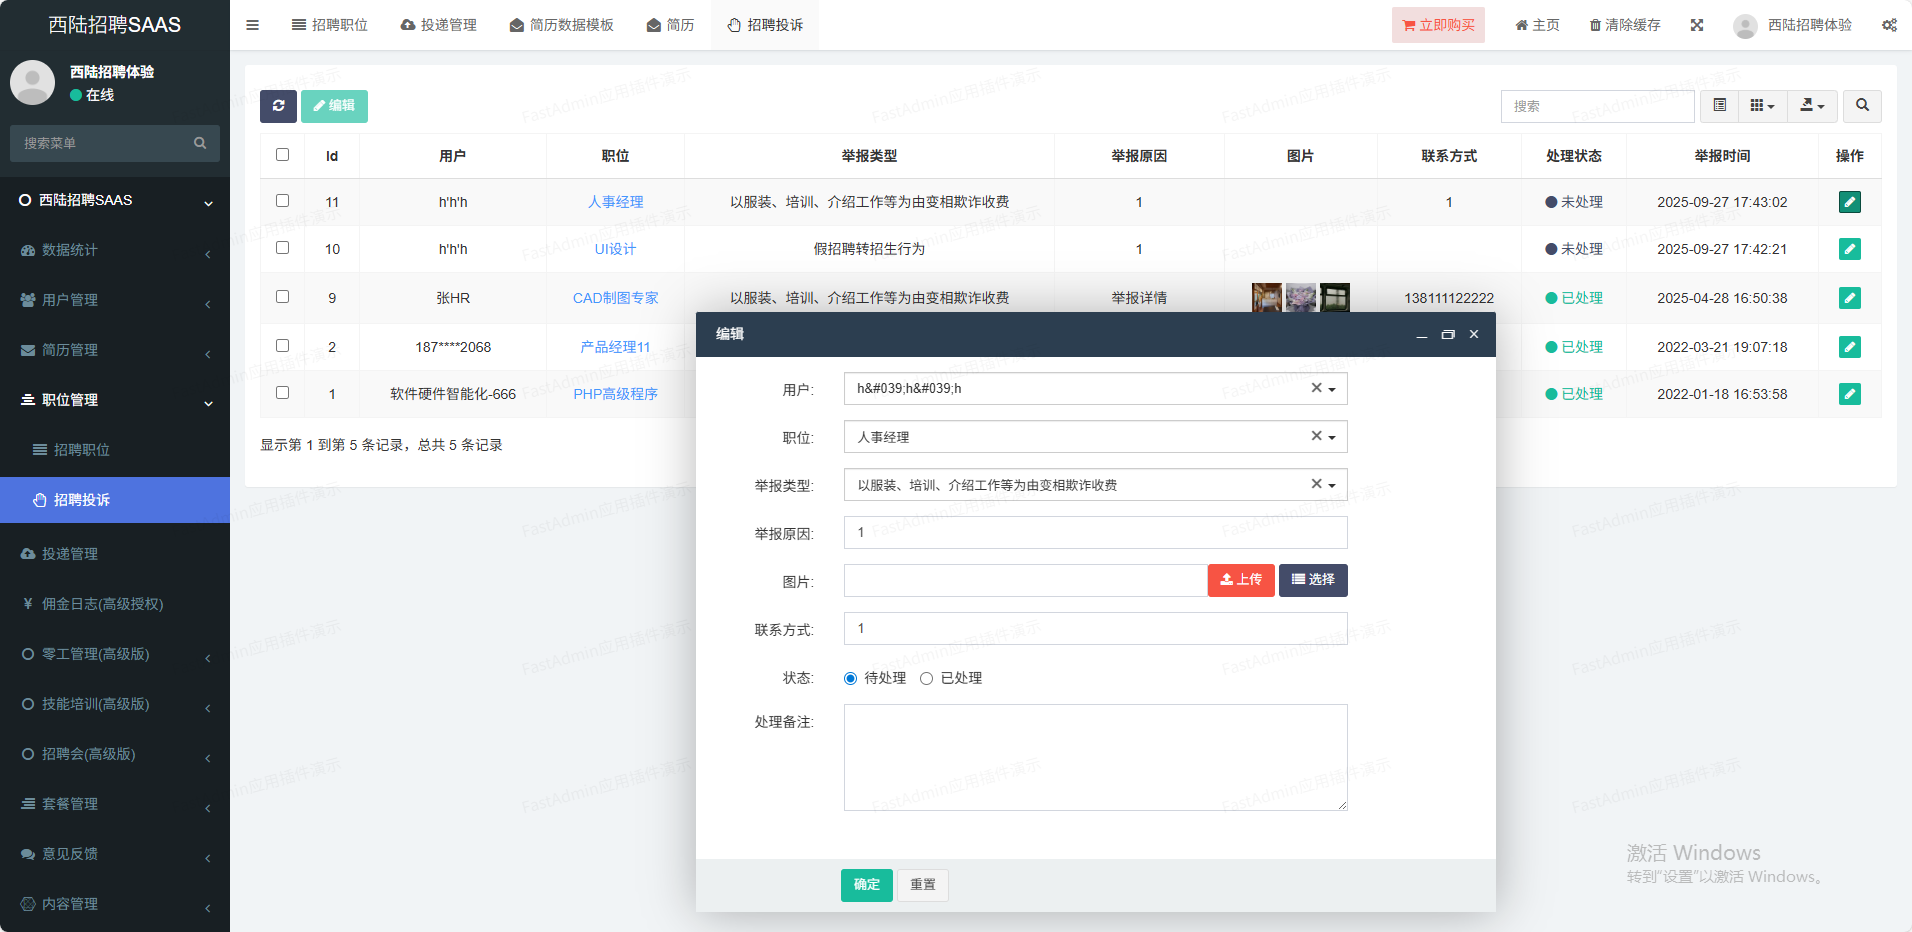Select the 已处理 radio option
The image size is (1912, 932).
927,679
